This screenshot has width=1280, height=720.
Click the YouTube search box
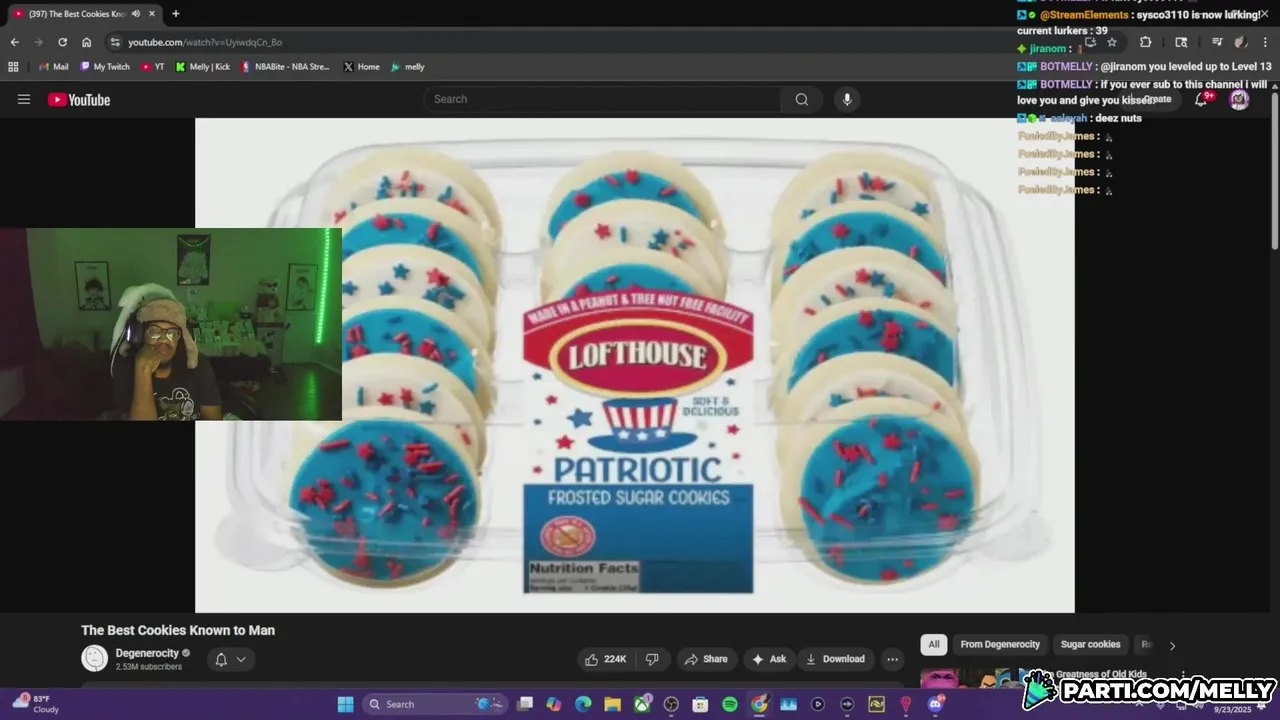(602, 99)
